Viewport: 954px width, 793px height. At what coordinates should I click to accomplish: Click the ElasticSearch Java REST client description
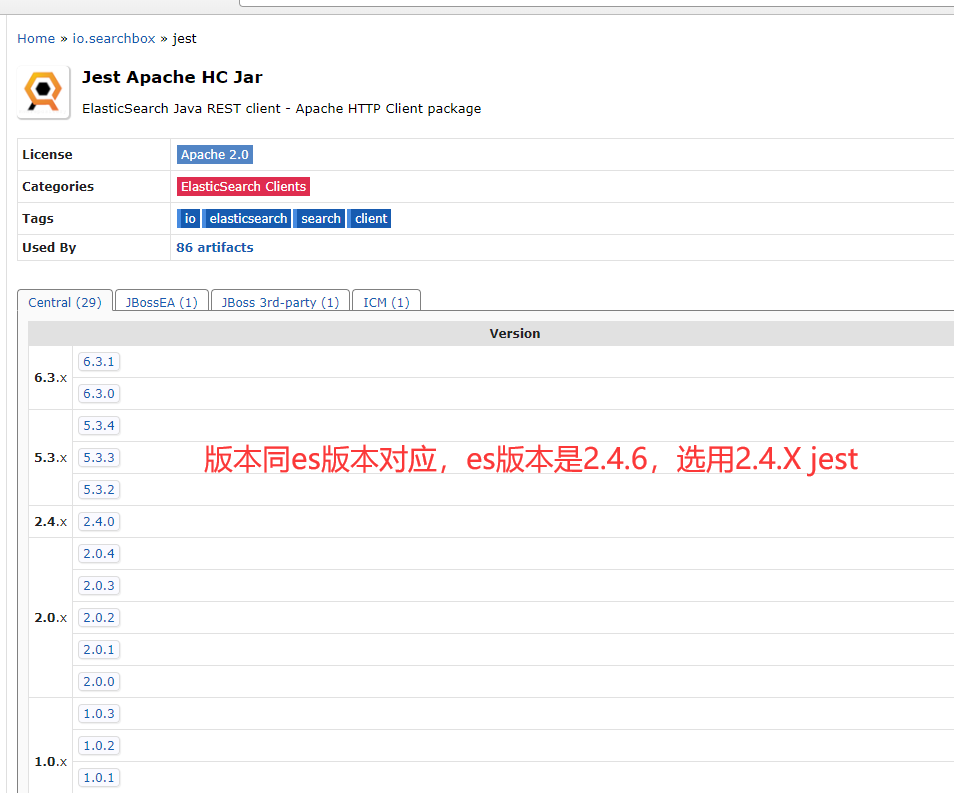point(282,109)
